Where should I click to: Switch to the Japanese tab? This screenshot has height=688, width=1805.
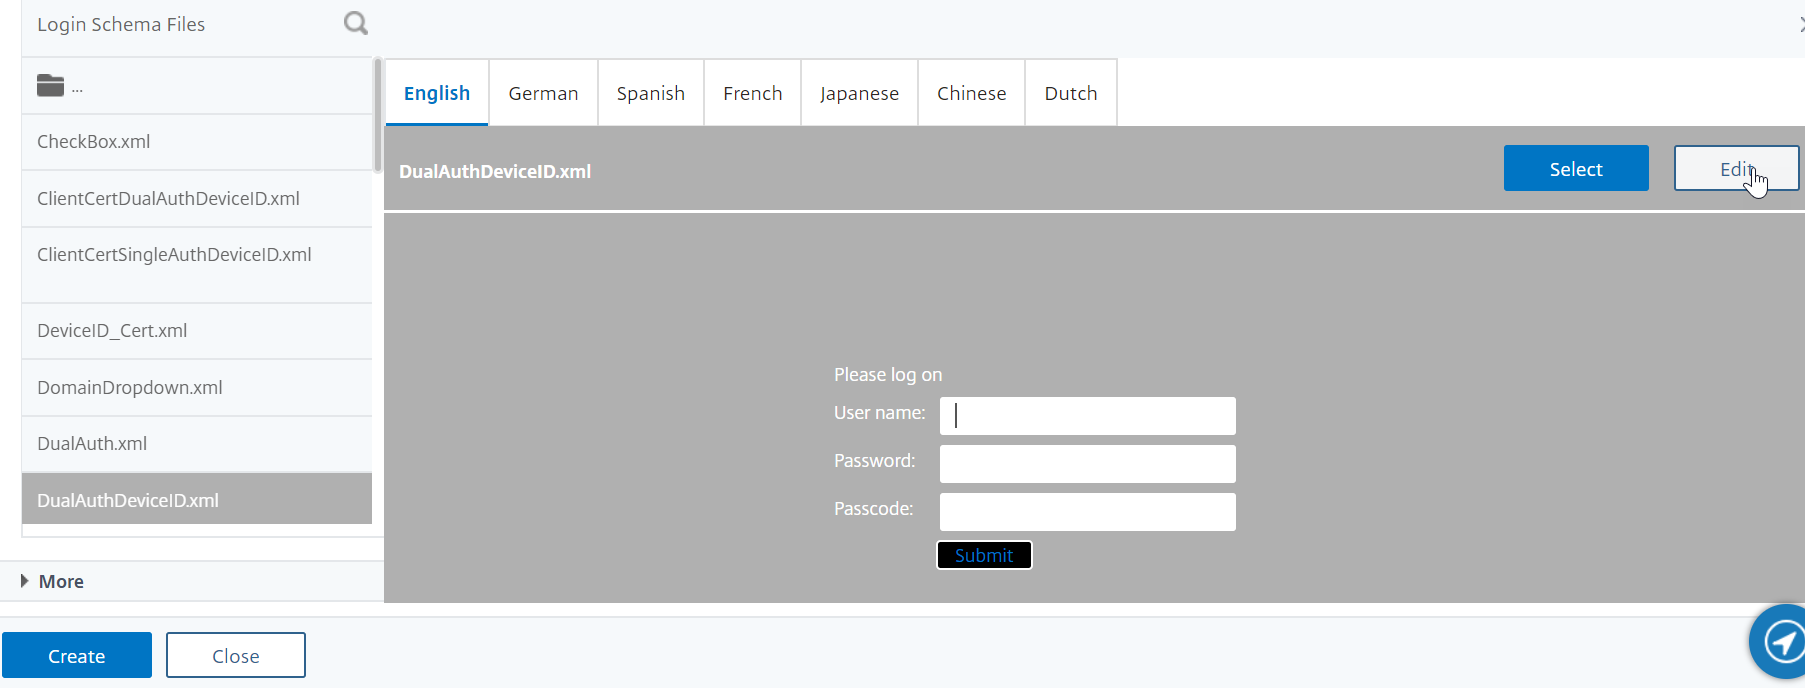click(x=859, y=93)
